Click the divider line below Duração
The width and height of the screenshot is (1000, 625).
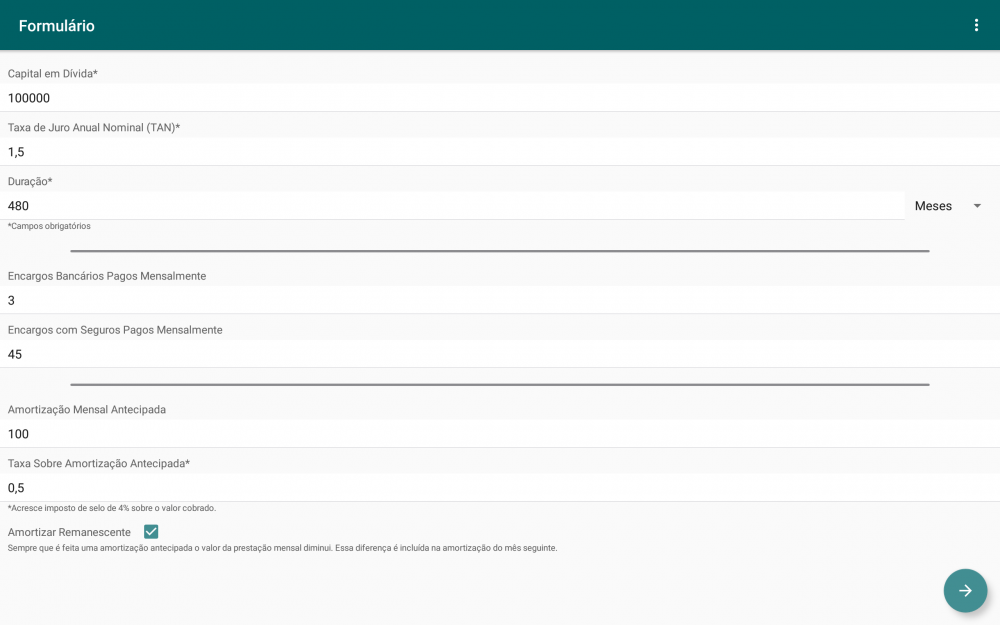[x=500, y=251]
